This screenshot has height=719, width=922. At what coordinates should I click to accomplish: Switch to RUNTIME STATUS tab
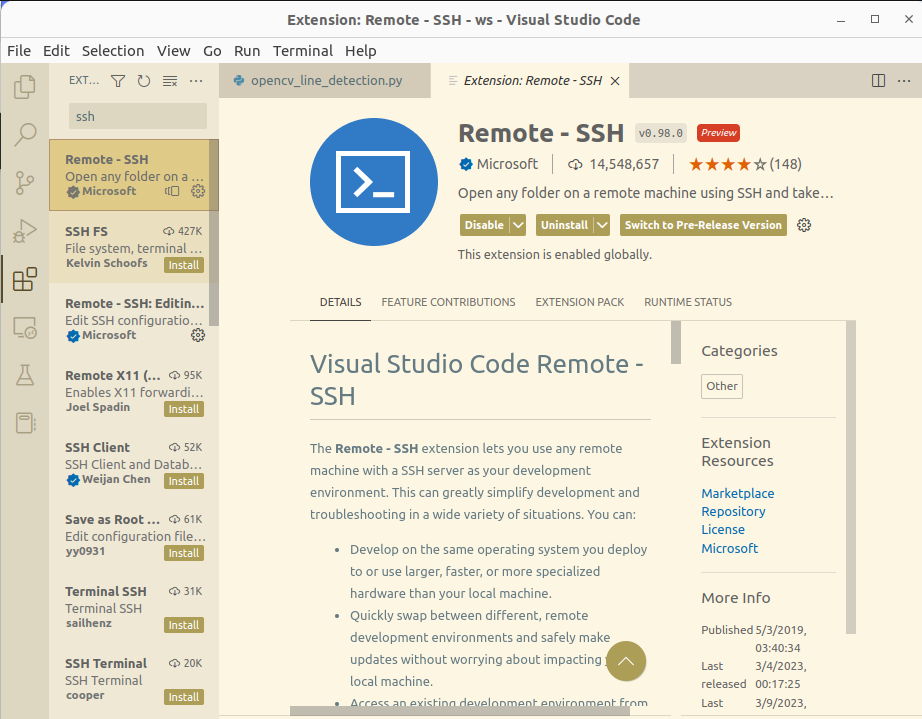click(x=688, y=302)
